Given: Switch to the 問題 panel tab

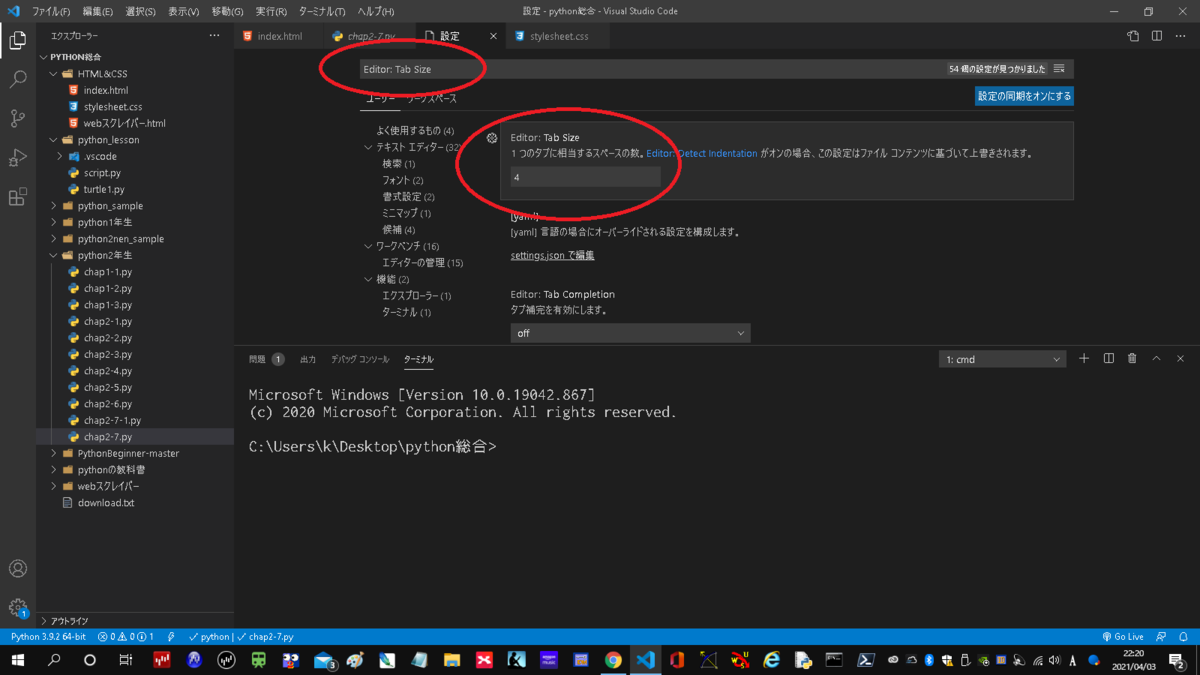Looking at the screenshot, I should tap(257, 359).
